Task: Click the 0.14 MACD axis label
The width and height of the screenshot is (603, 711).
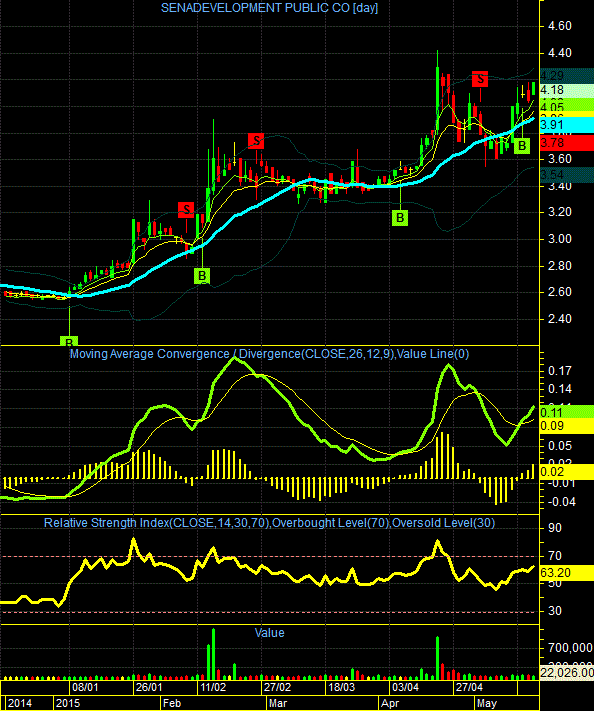Action: (x=559, y=389)
